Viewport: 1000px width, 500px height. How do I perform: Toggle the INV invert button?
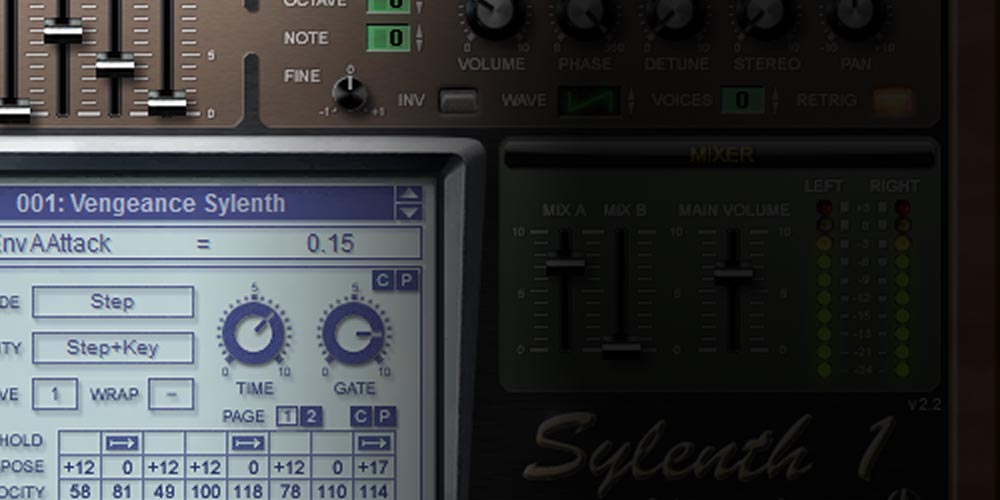(458, 100)
